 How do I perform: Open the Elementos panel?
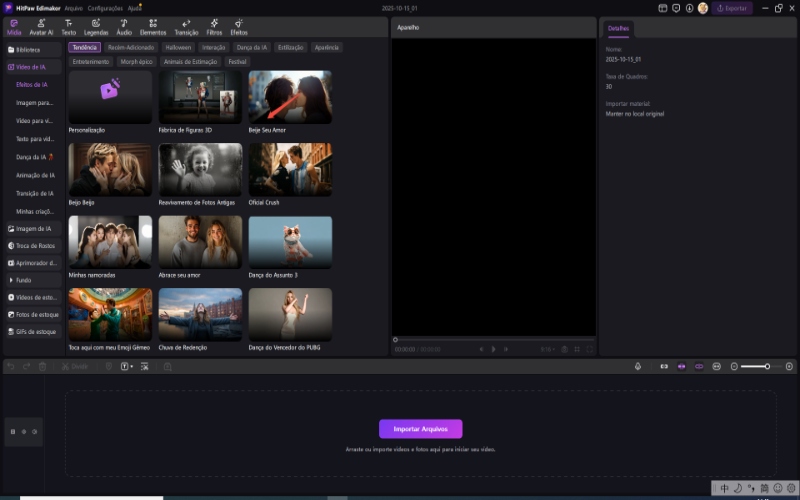click(153, 26)
